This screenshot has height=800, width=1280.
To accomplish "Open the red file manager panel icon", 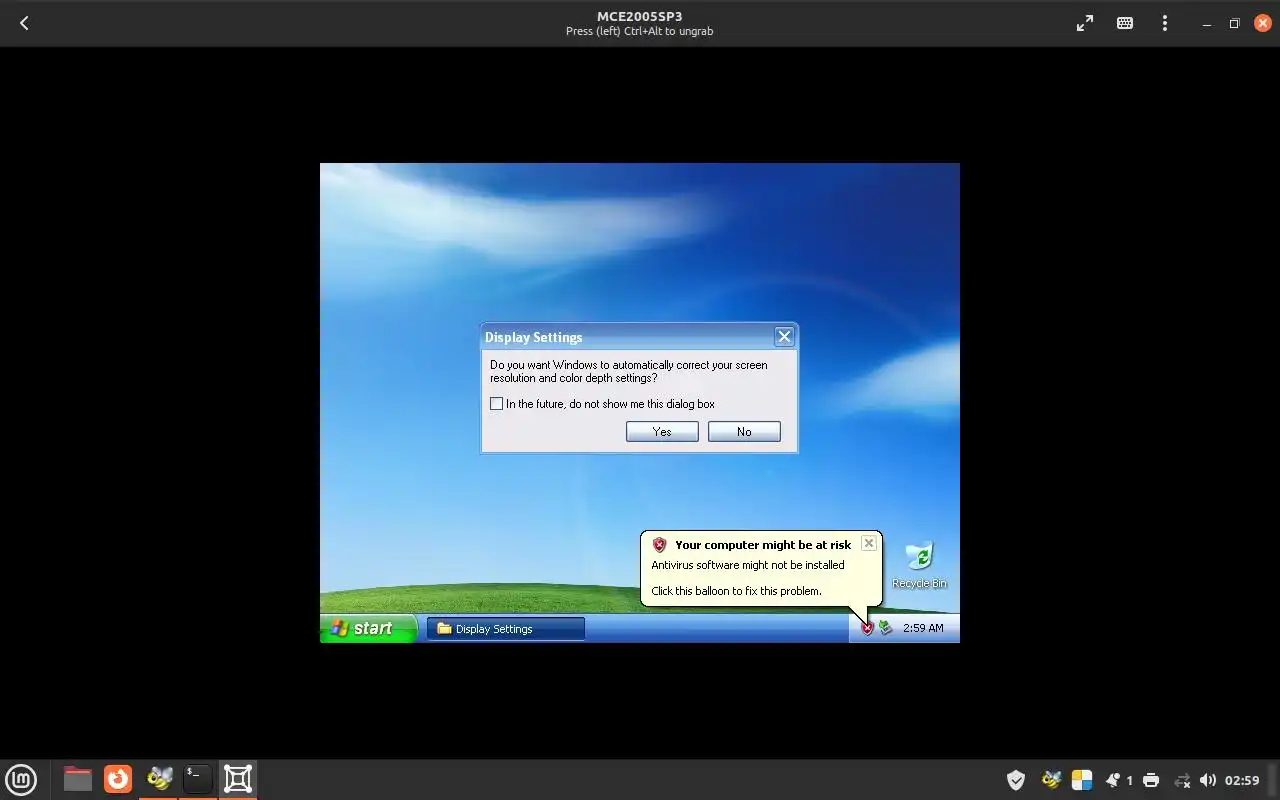I will 78,779.
